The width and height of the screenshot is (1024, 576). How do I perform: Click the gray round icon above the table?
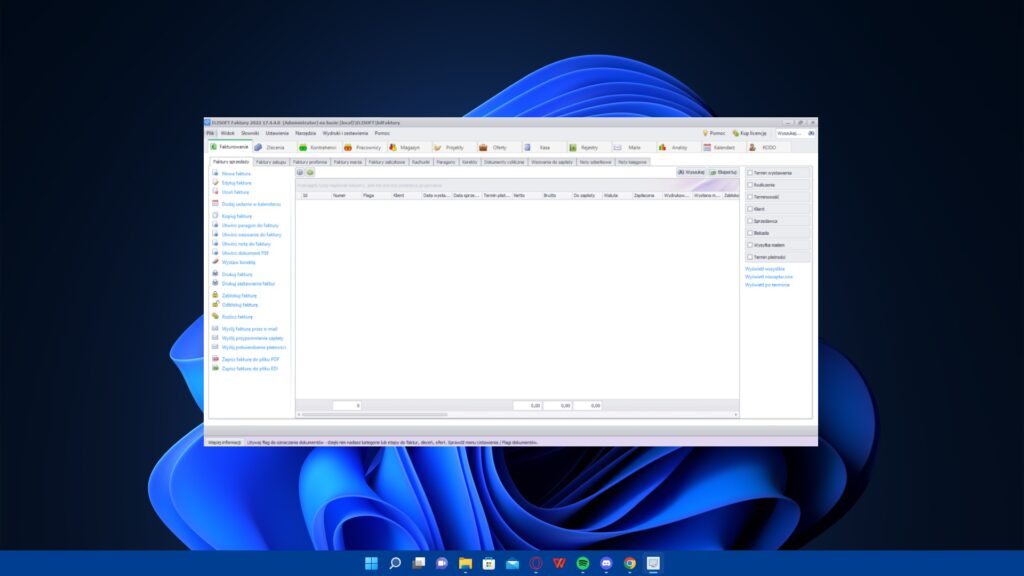point(300,172)
